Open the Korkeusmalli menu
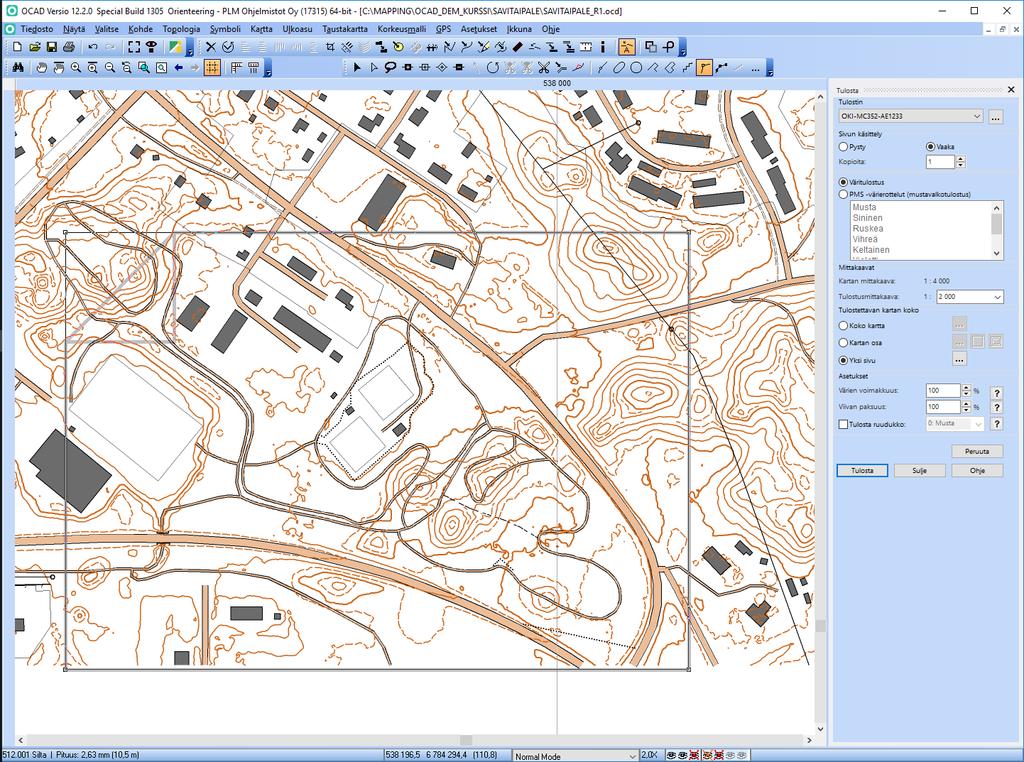Viewport: 1024px width, 762px height. click(402, 29)
